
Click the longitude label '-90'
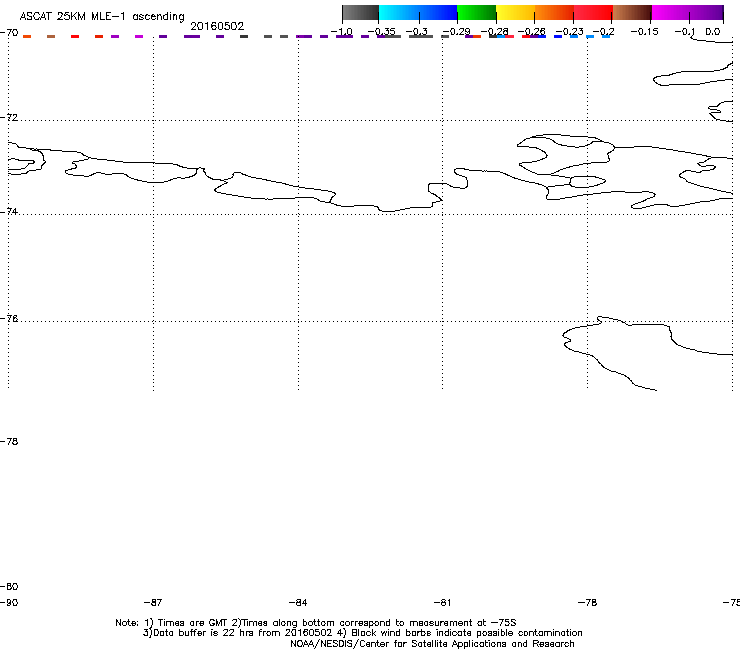(x=9, y=602)
